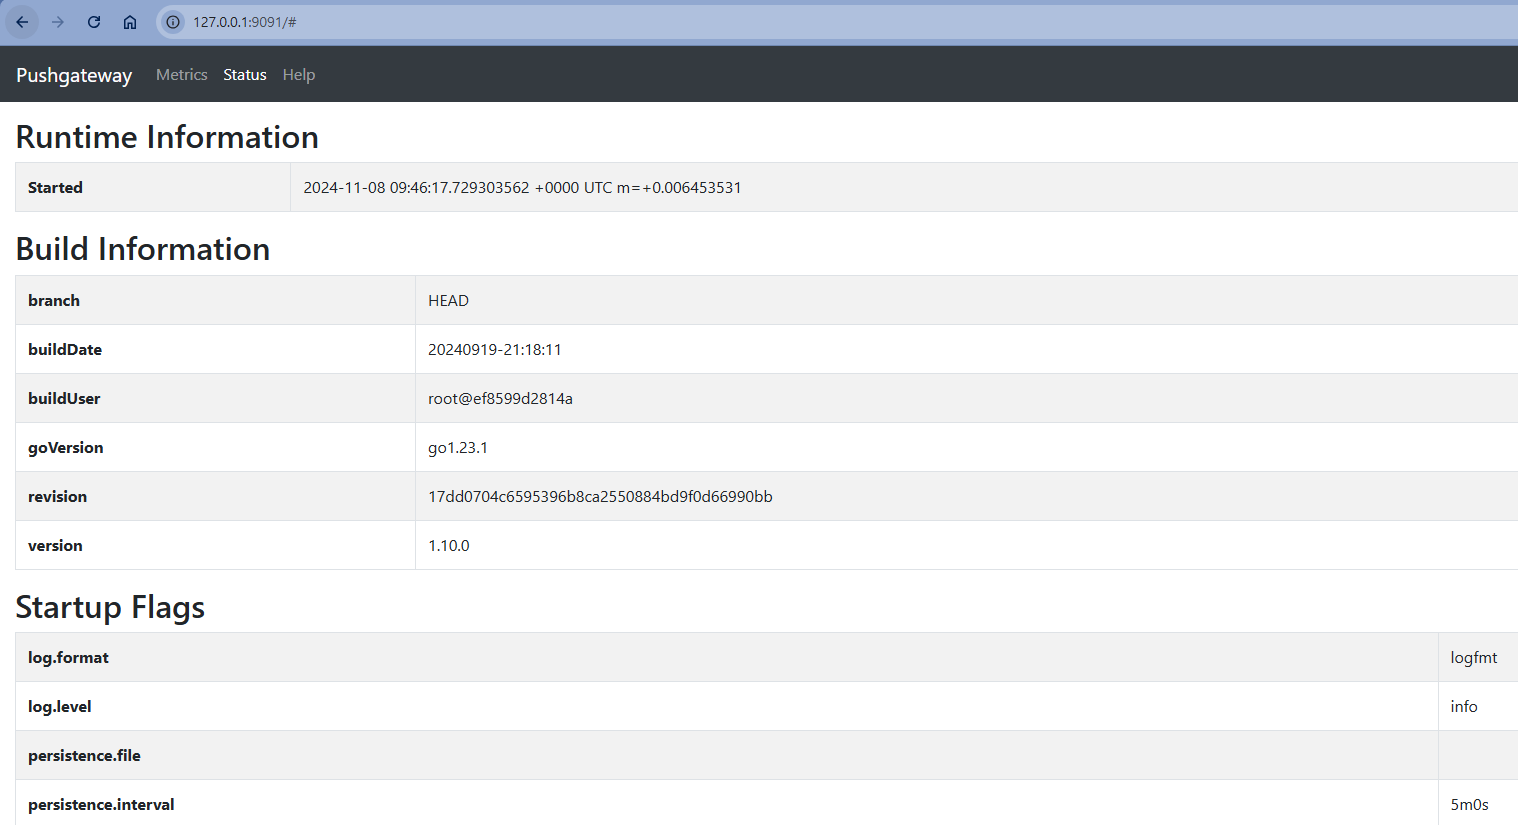Go to the browser home page

(x=130, y=22)
